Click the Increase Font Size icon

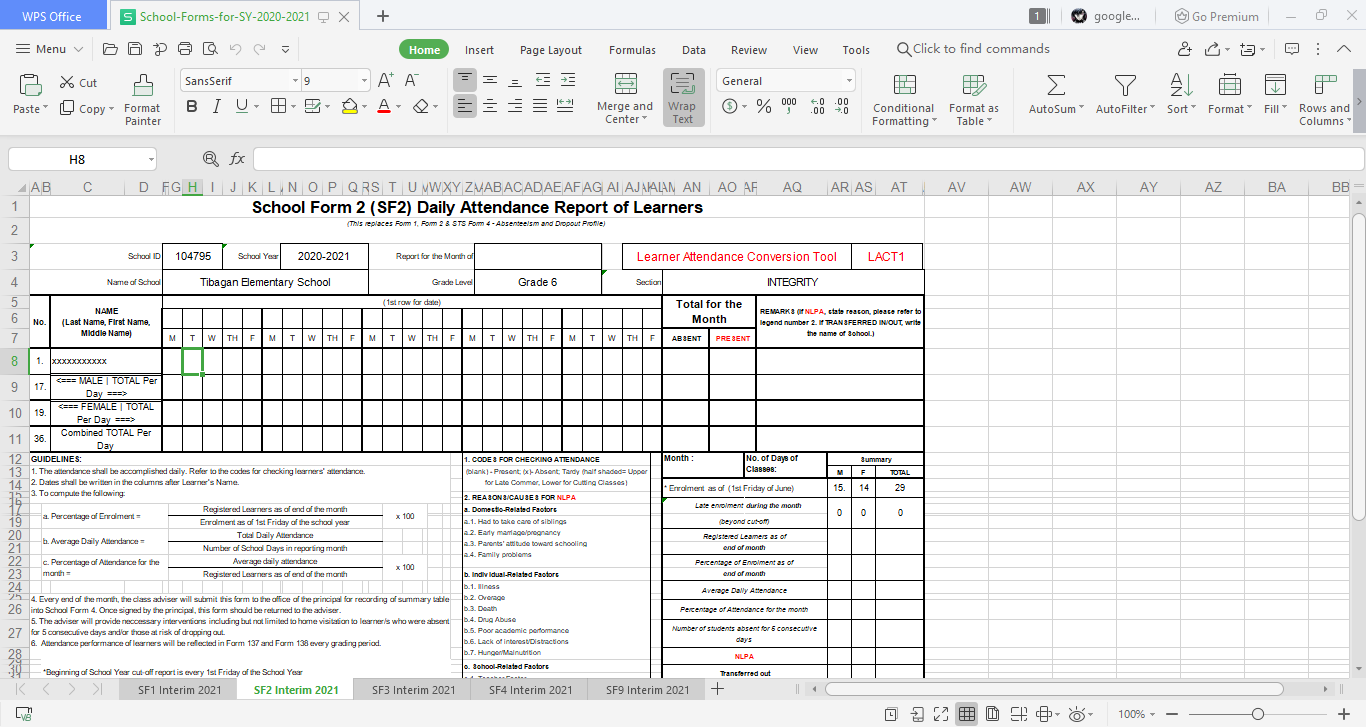point(385,81)
